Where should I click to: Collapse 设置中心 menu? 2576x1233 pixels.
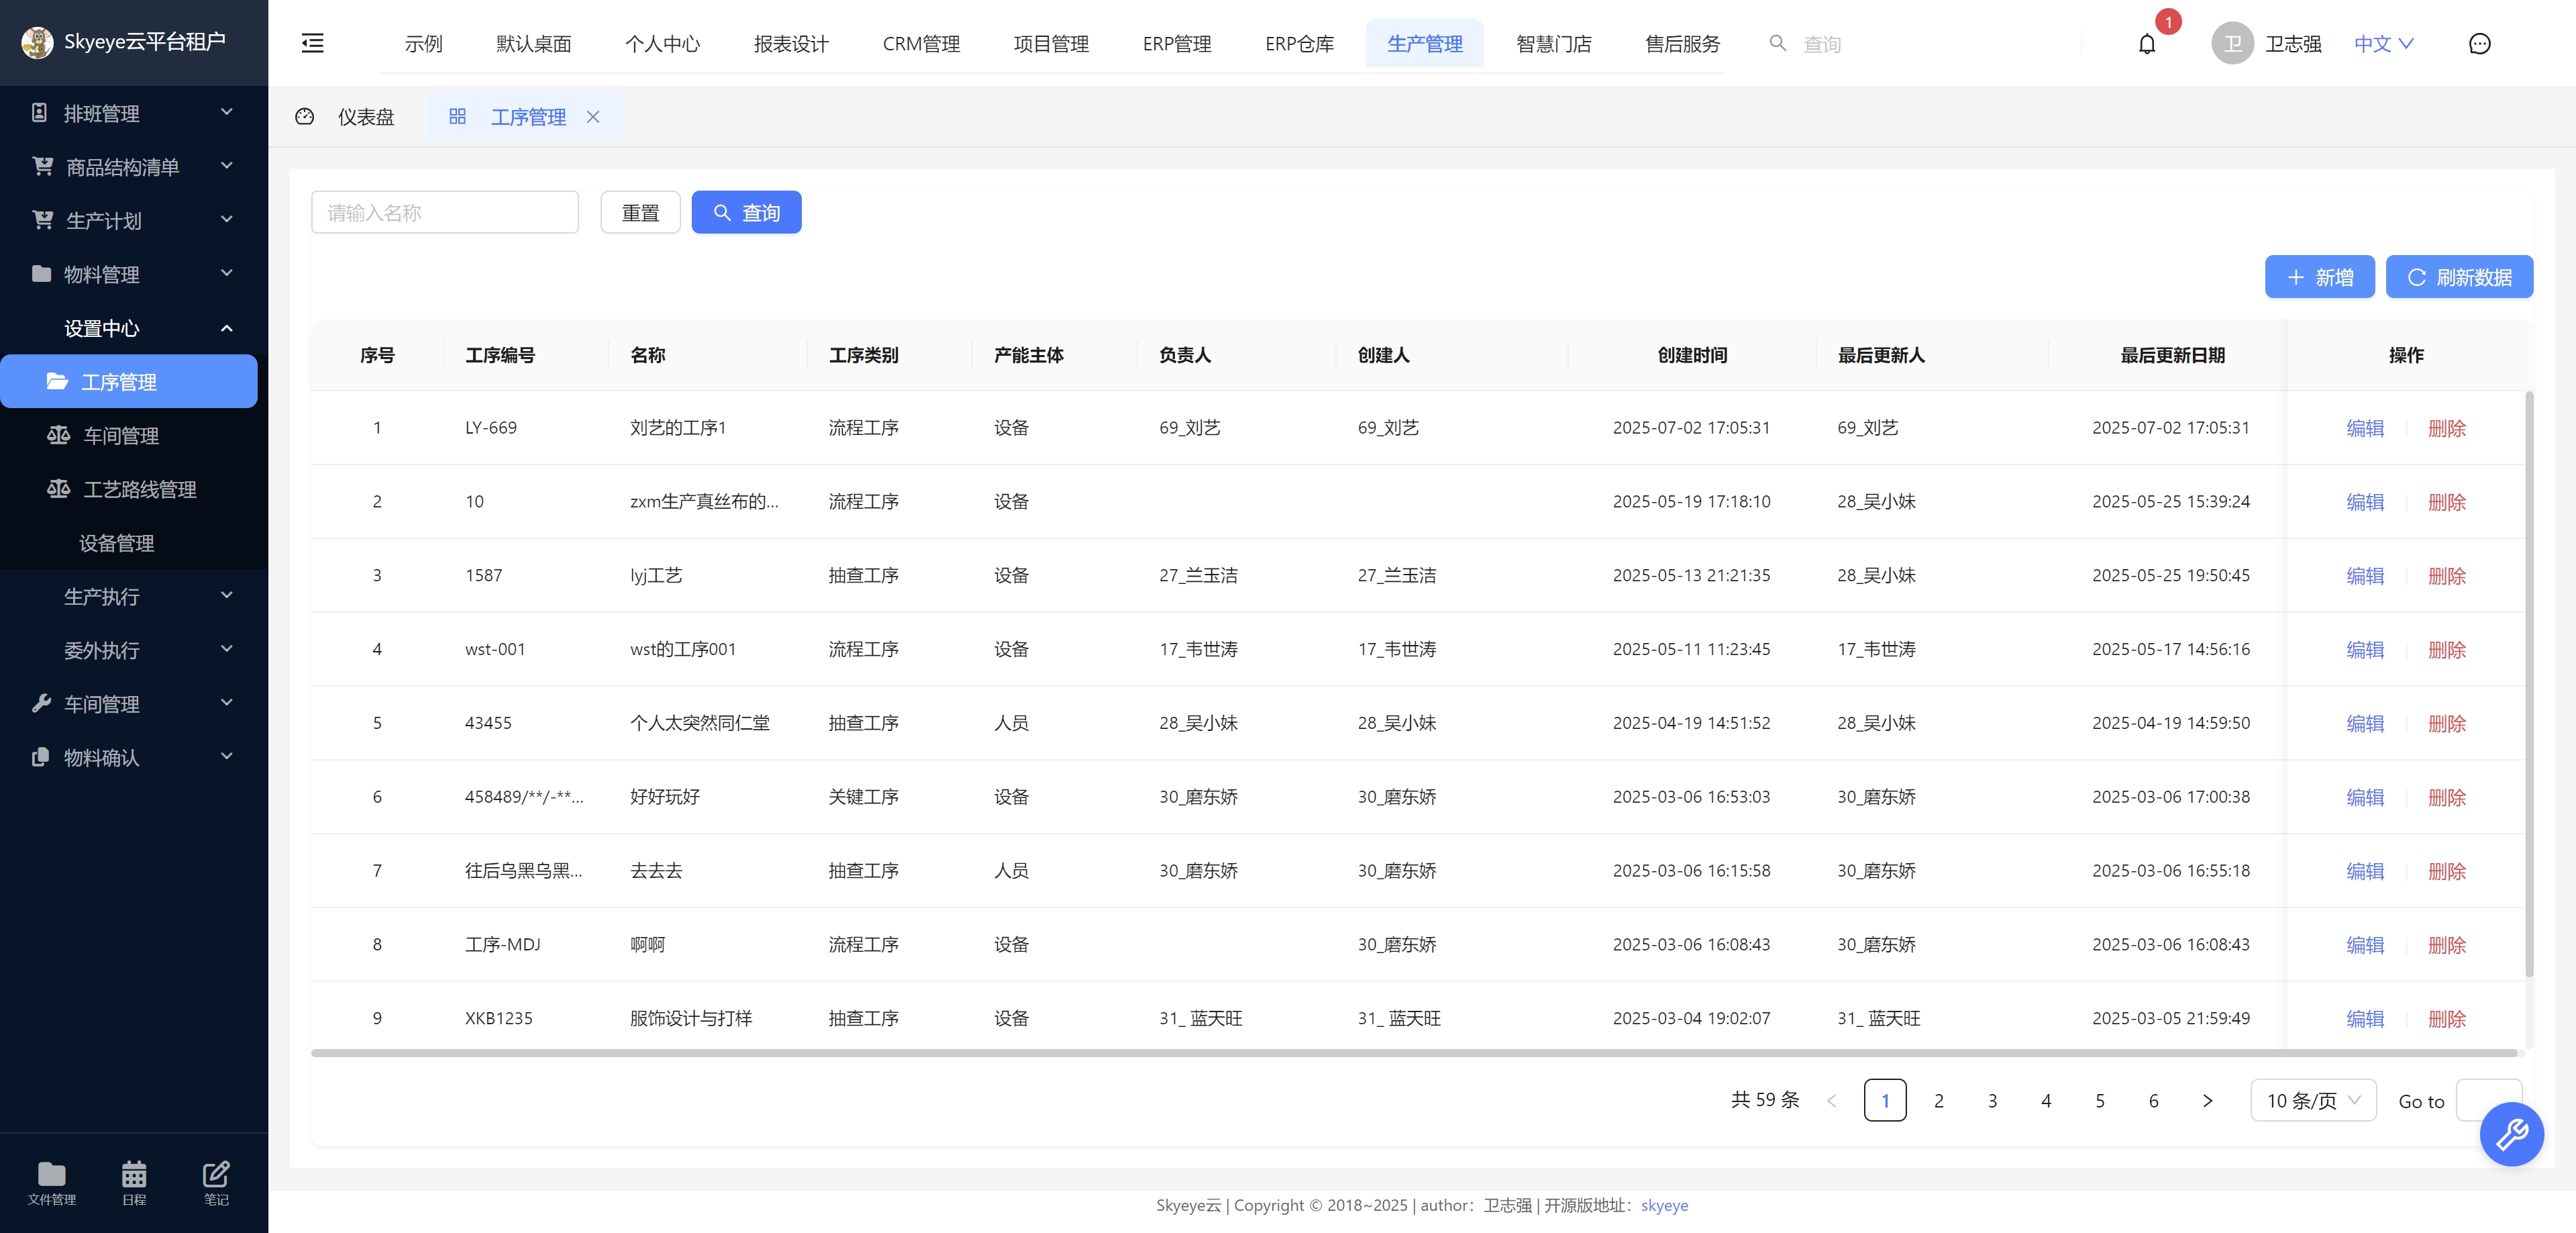[134, 328]
